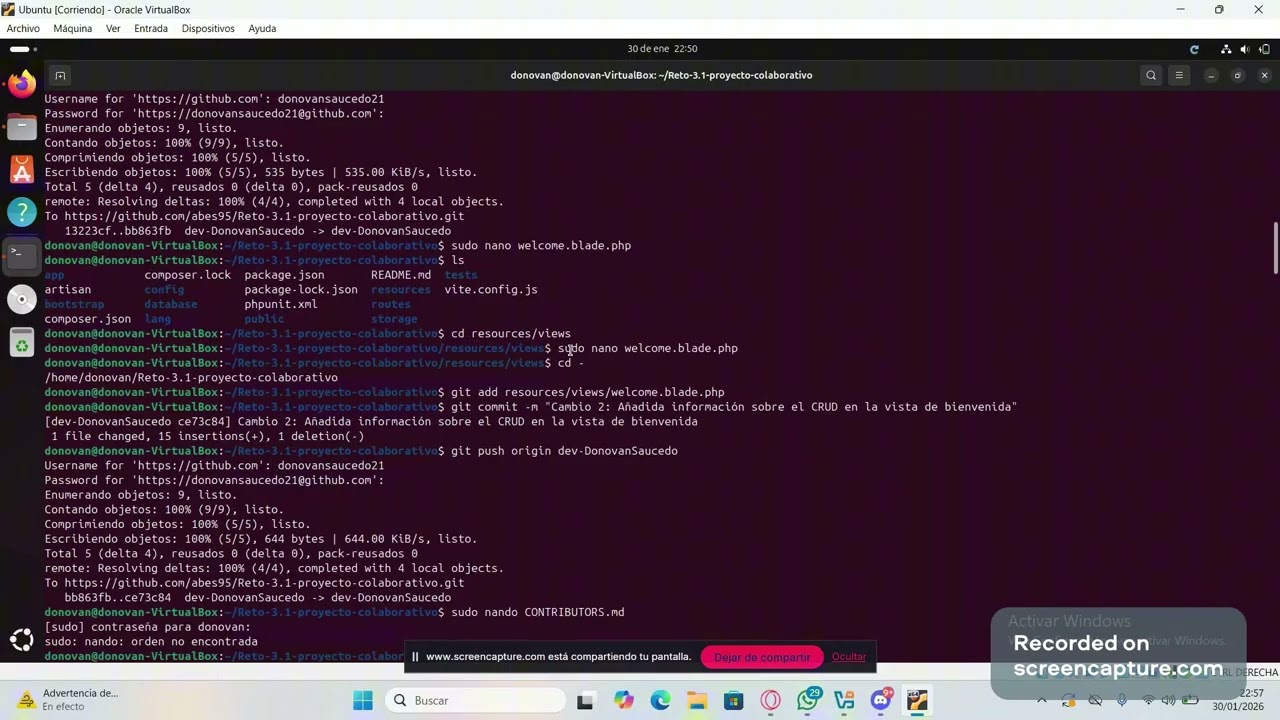Viewport: 1280px width, 720px height.
Task: Click the terminal vertical scrollbar
Action: pos(1275,247)
